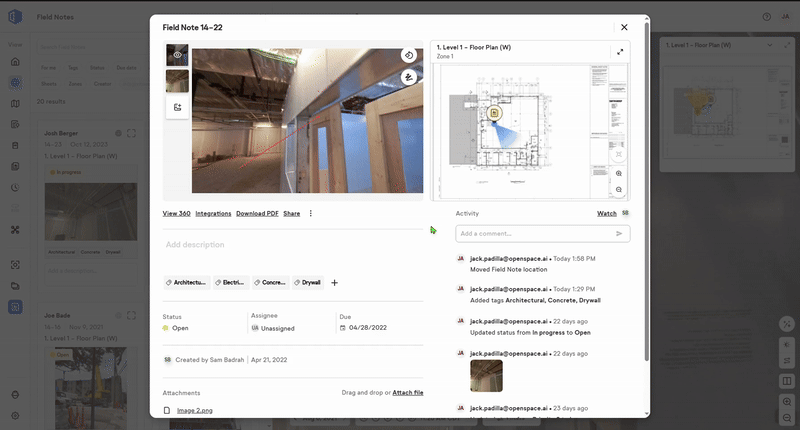
Task: Open the home icon in the sidebar
Action: coord(15,62)
